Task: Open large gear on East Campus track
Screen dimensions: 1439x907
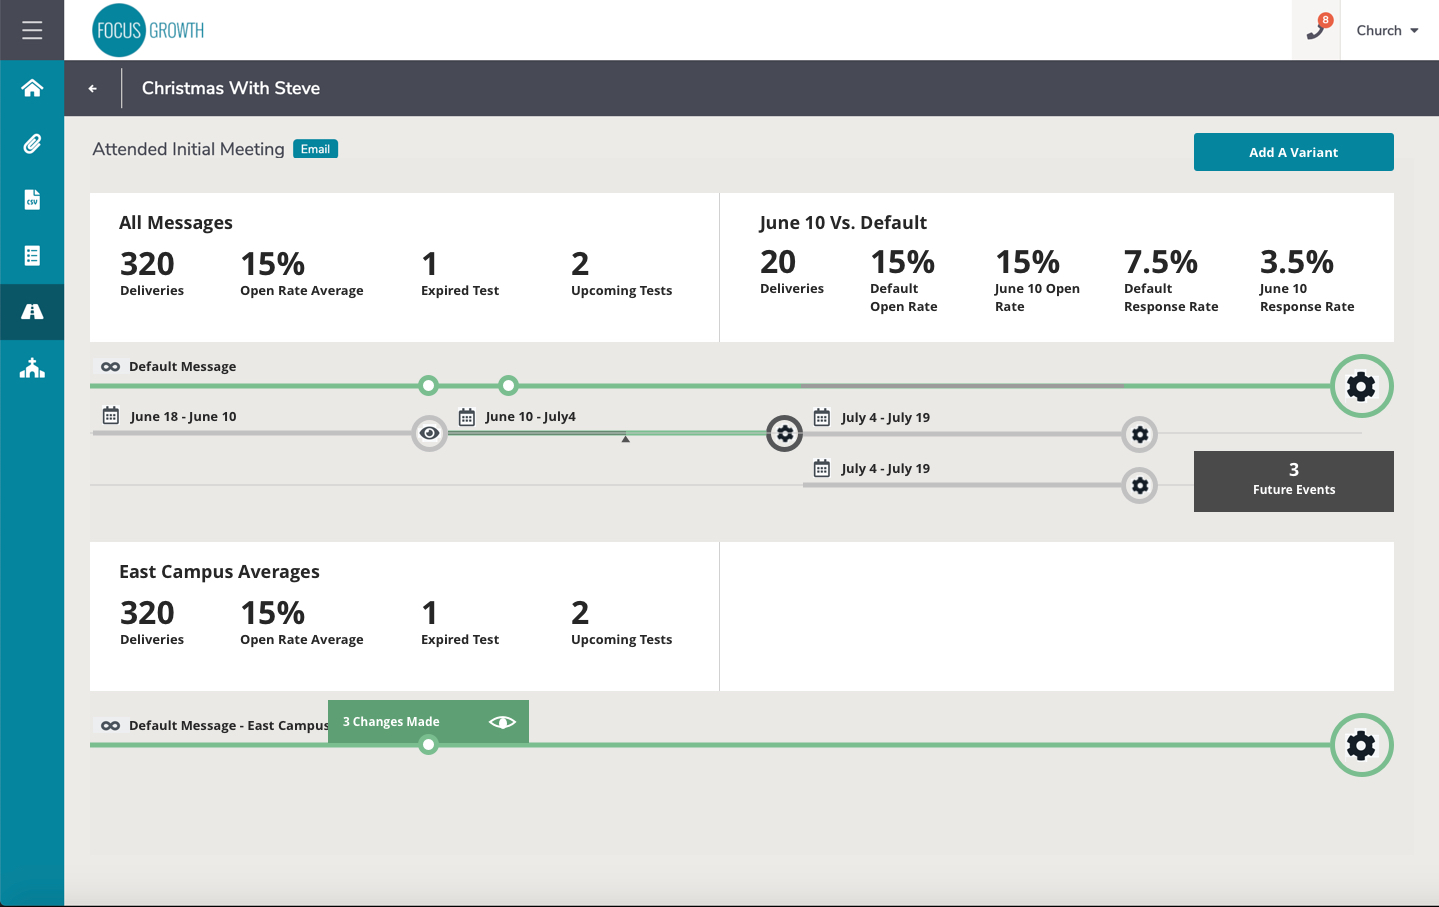Action: click(x=1361, y=745)
